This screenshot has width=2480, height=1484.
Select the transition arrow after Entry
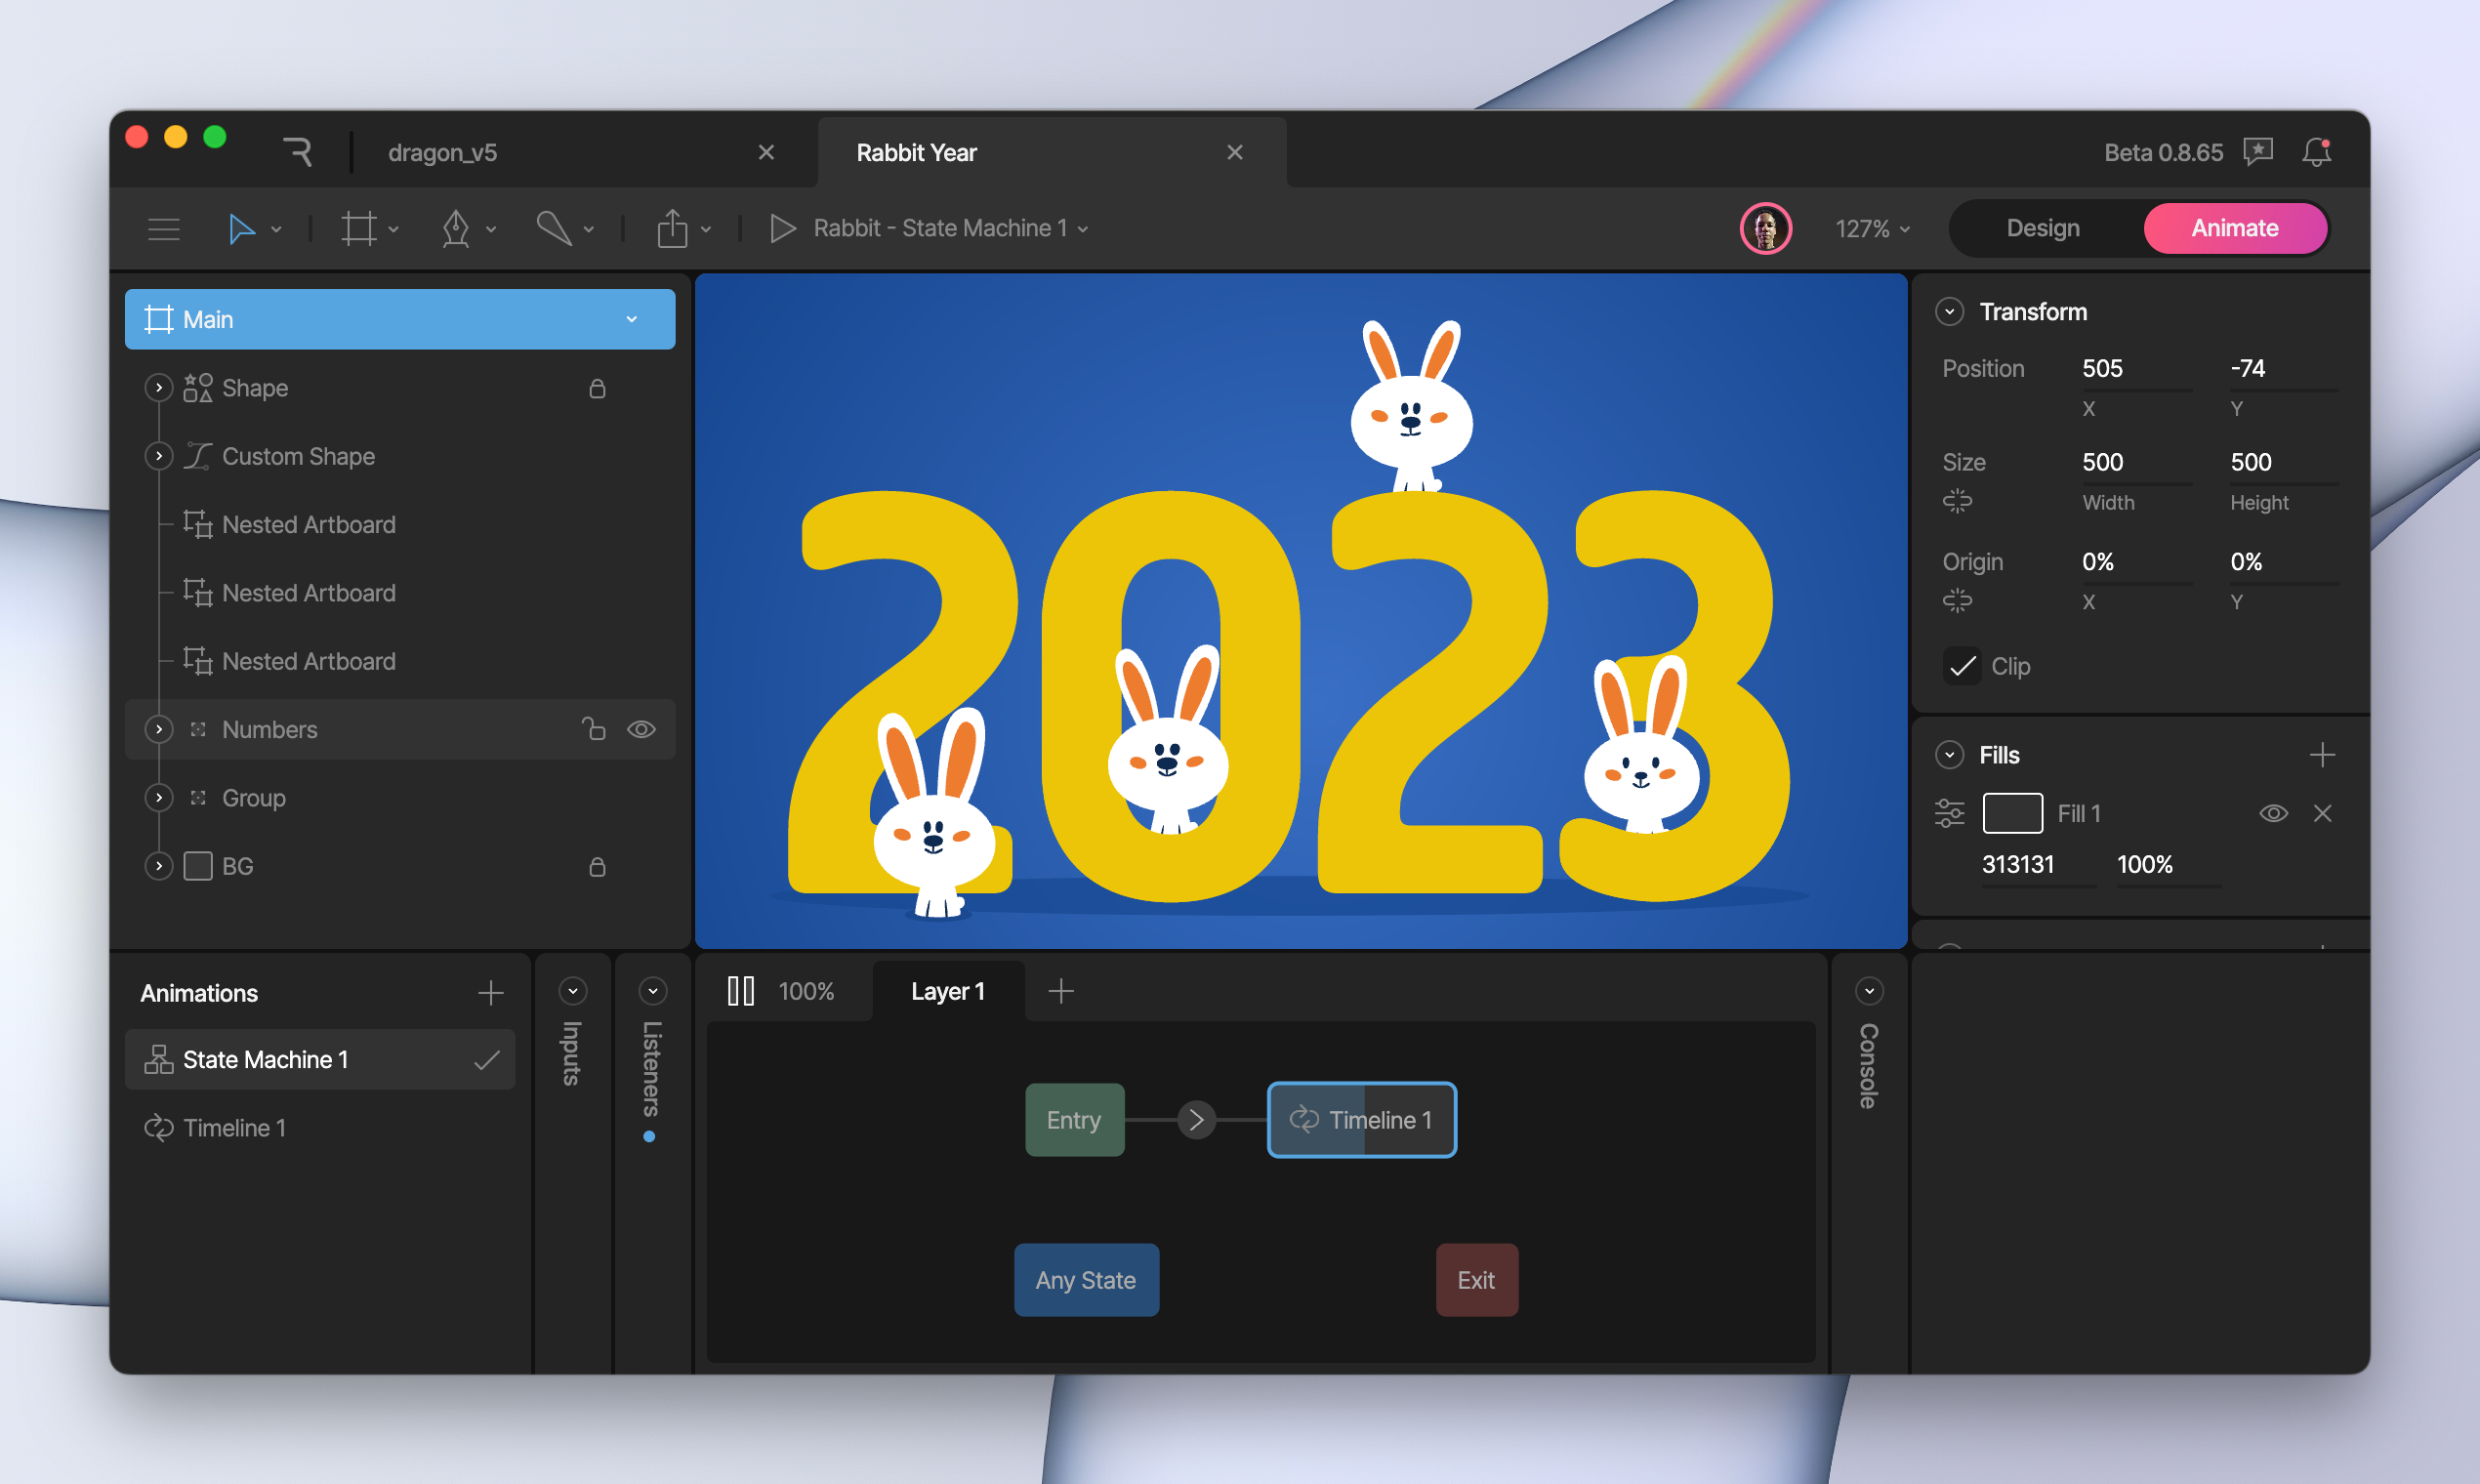(1196, 1120)
